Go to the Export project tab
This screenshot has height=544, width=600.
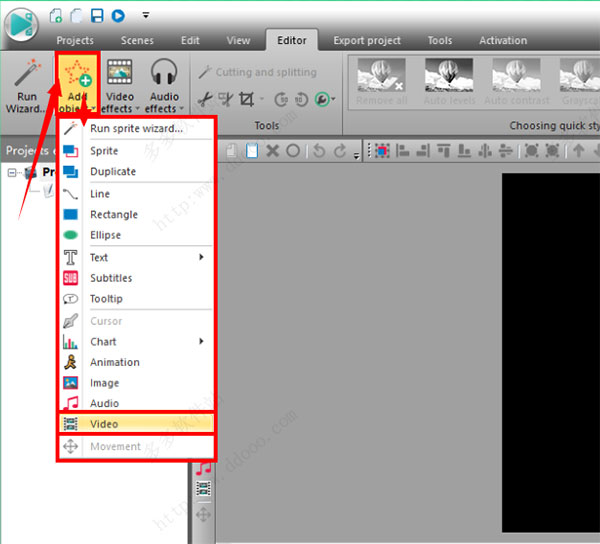click(x=367, y=40)
